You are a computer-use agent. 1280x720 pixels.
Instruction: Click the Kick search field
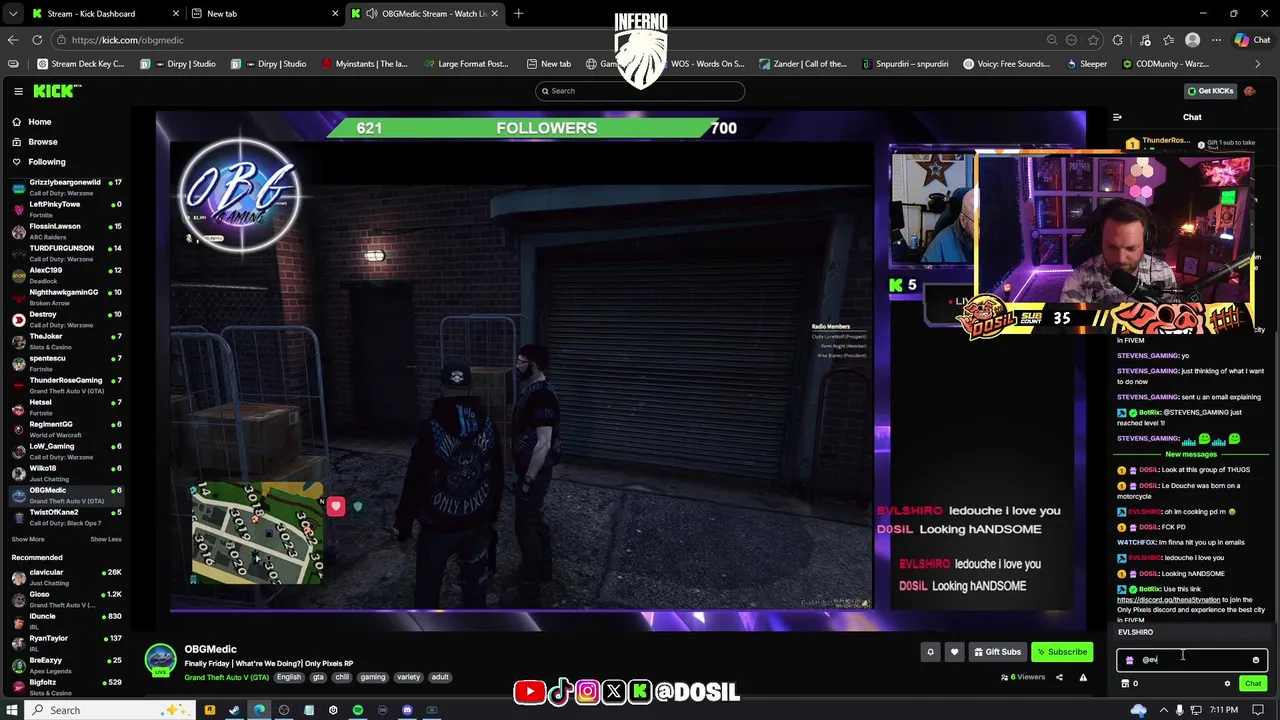pos(640,91)
